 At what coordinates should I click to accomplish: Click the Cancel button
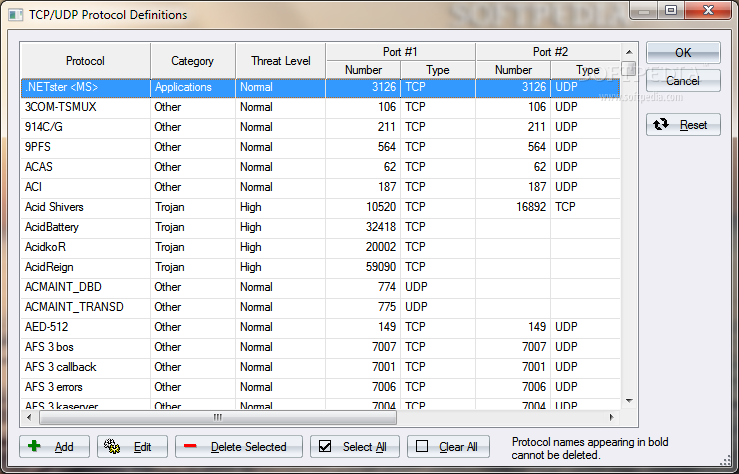[683, 81]
